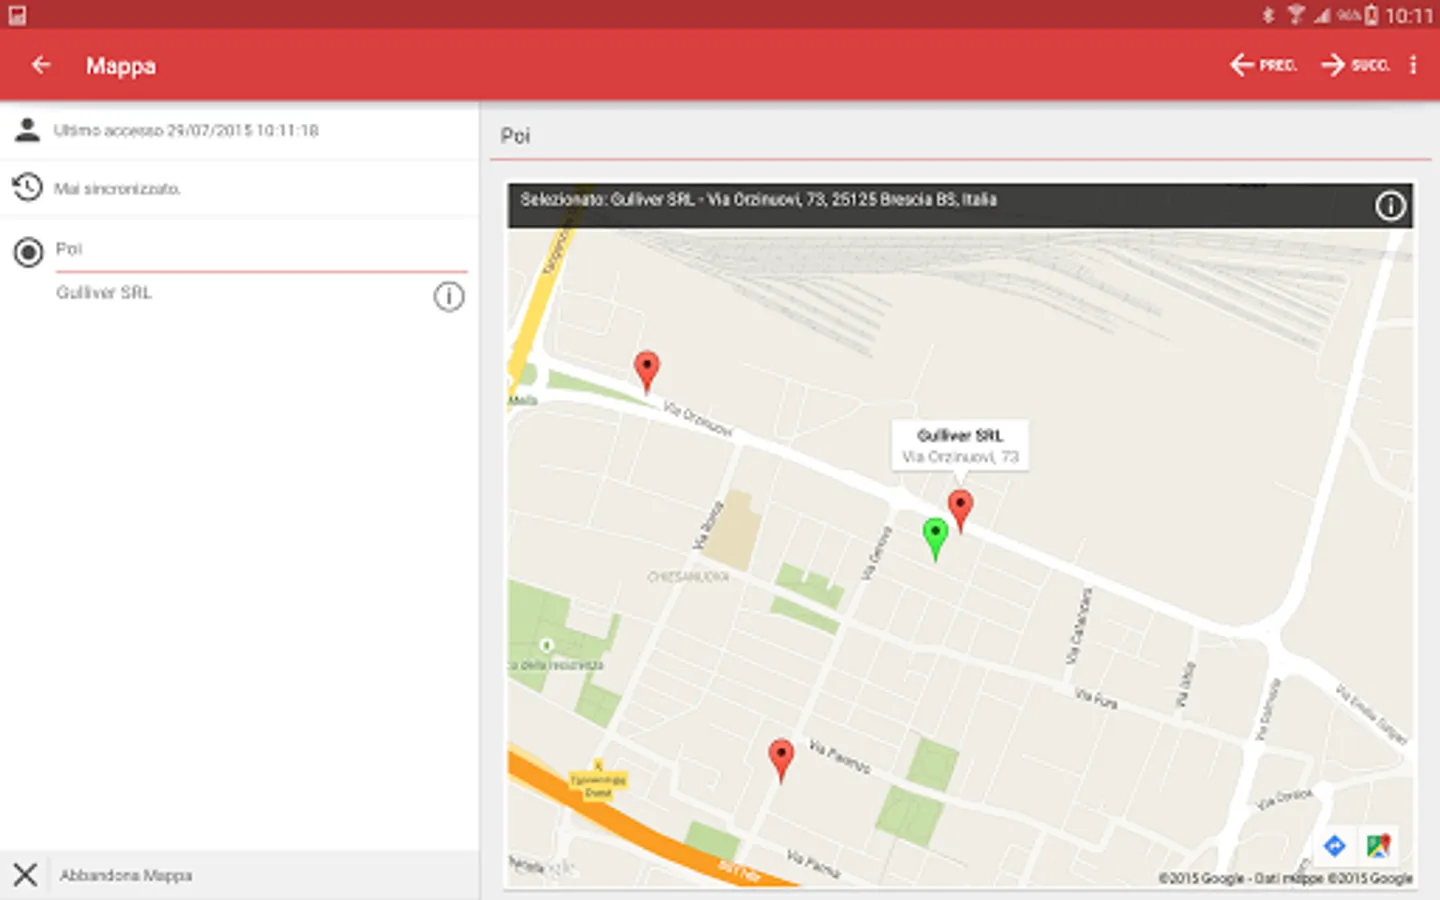Click the Mai sincronizzato status text

coord(117,188)
